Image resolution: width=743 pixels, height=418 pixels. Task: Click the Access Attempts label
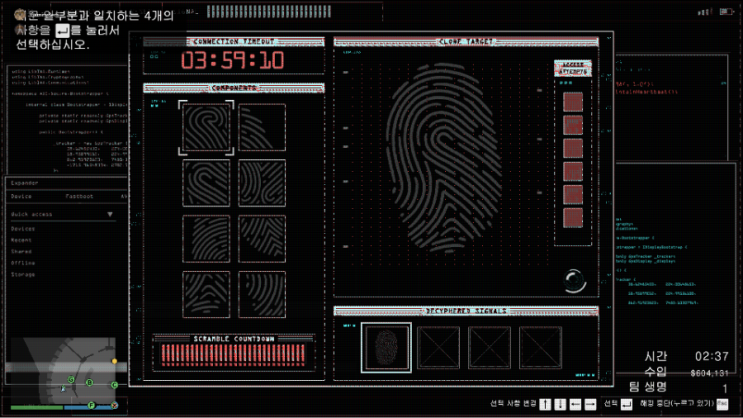(573, 68)
